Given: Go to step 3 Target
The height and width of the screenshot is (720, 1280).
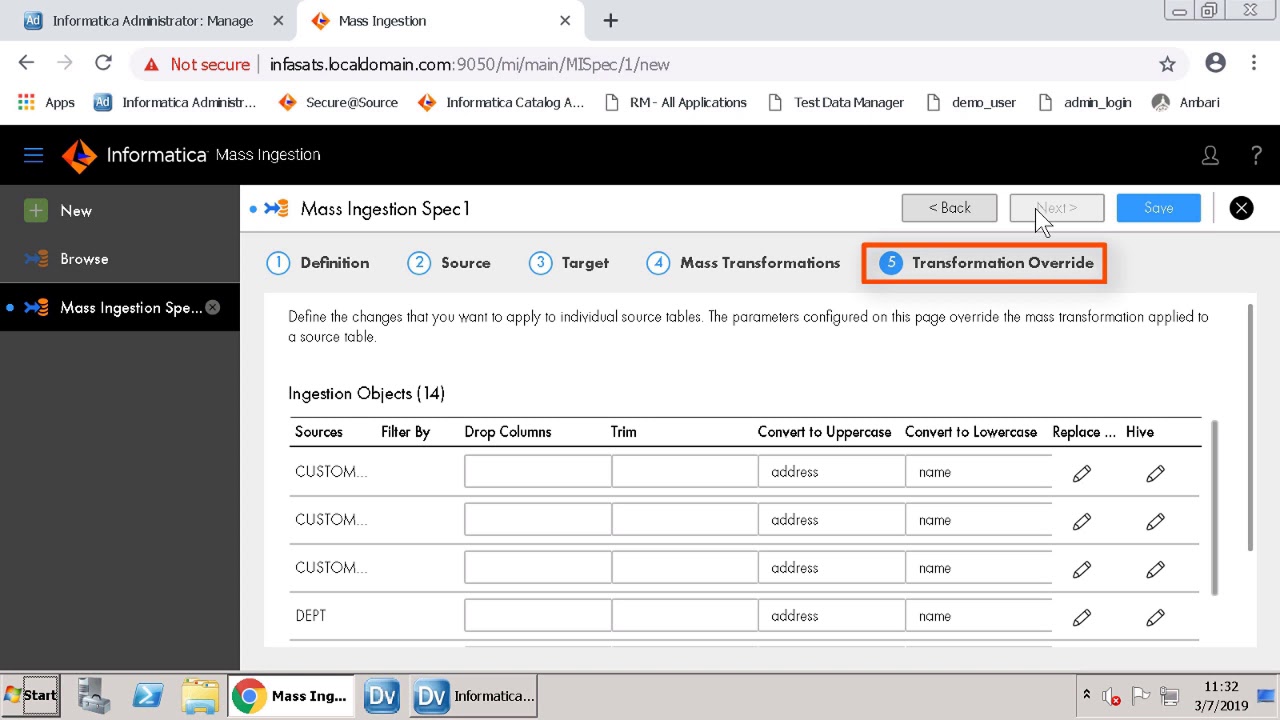Looking at the screenshot, I should click(569, 263).
